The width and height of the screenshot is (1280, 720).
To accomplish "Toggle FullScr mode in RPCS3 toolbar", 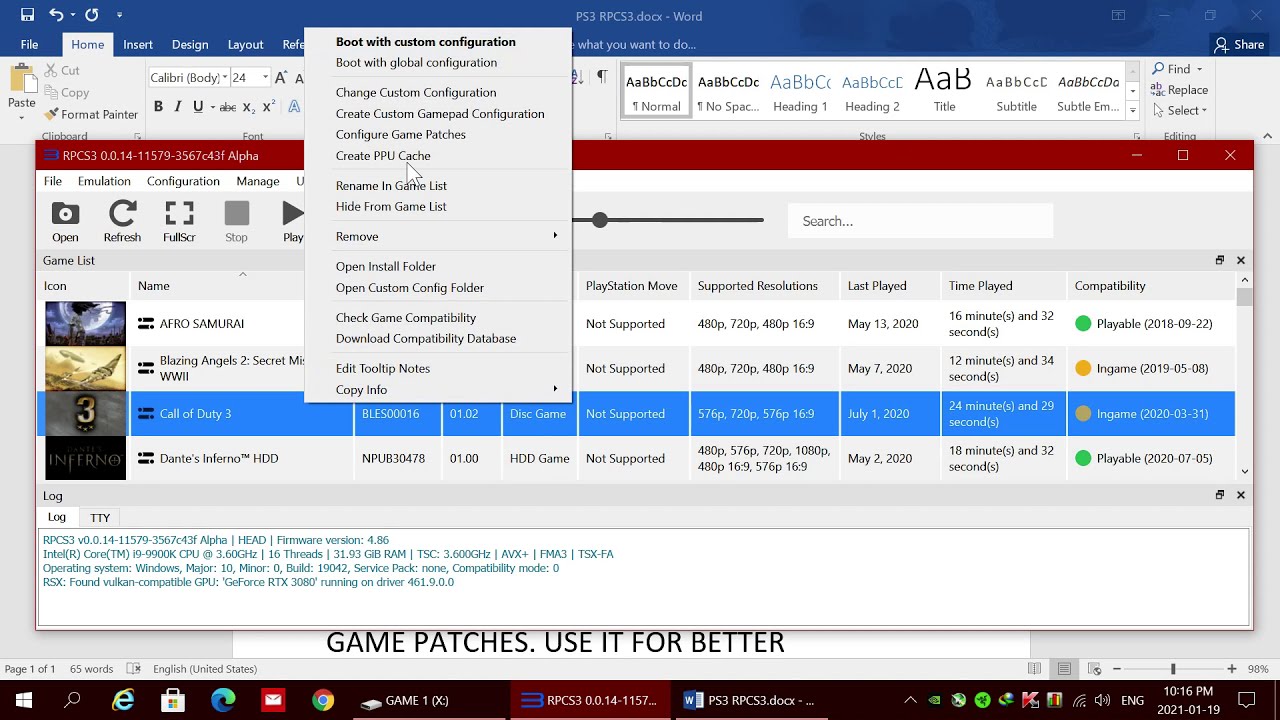I will coord(179,221).
